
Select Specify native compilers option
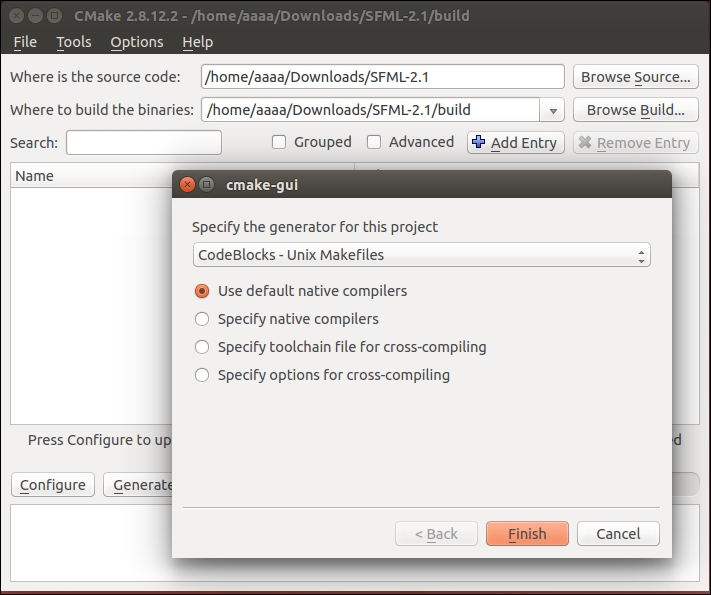click(x=202, y=319)
